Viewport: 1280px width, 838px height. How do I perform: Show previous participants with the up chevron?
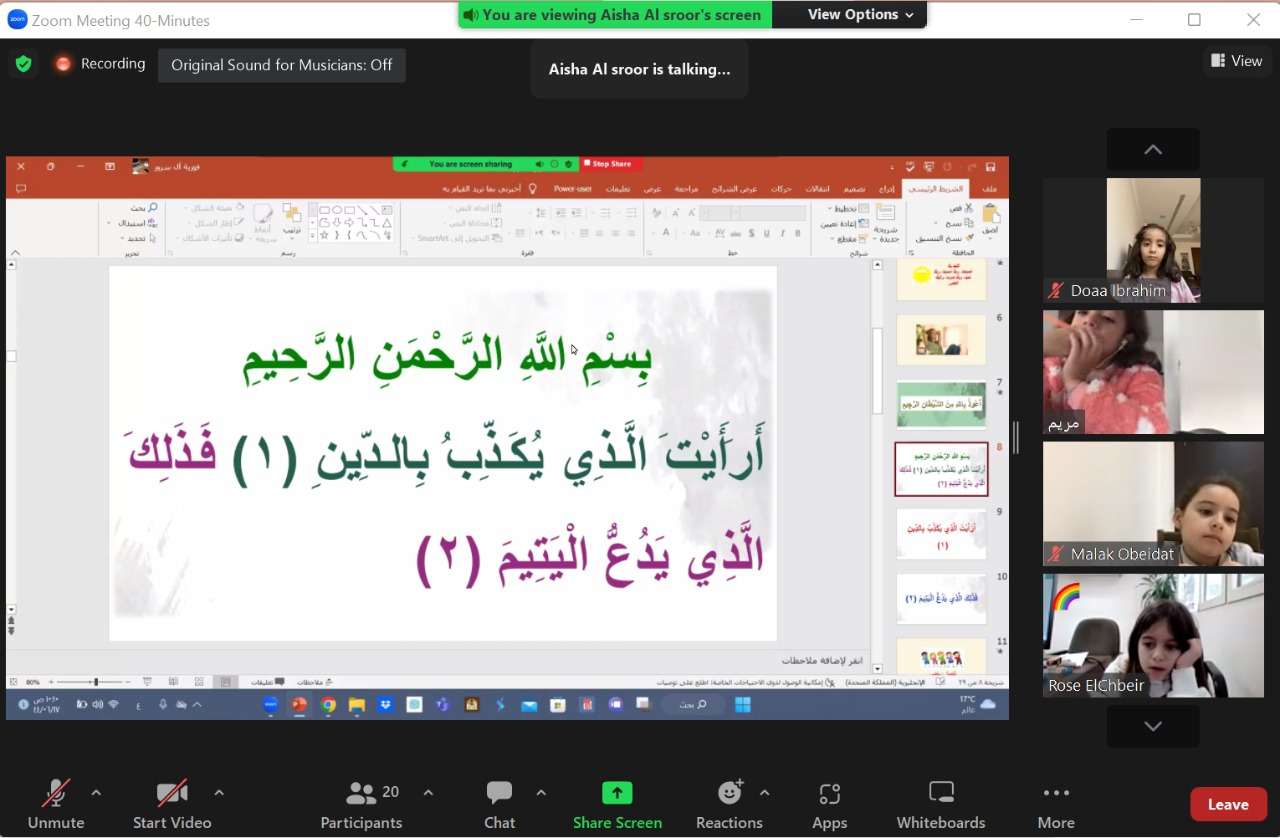(x=1153, y=149)
